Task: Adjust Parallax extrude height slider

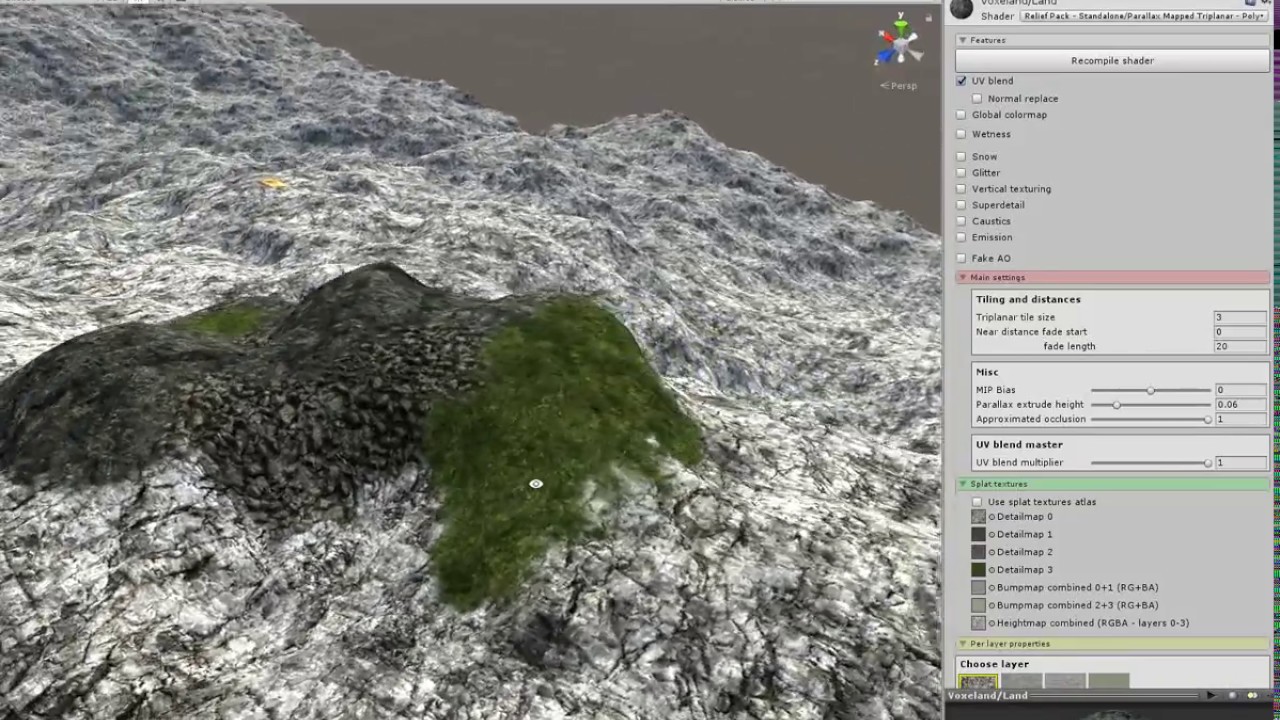Action: [1150, 405]
